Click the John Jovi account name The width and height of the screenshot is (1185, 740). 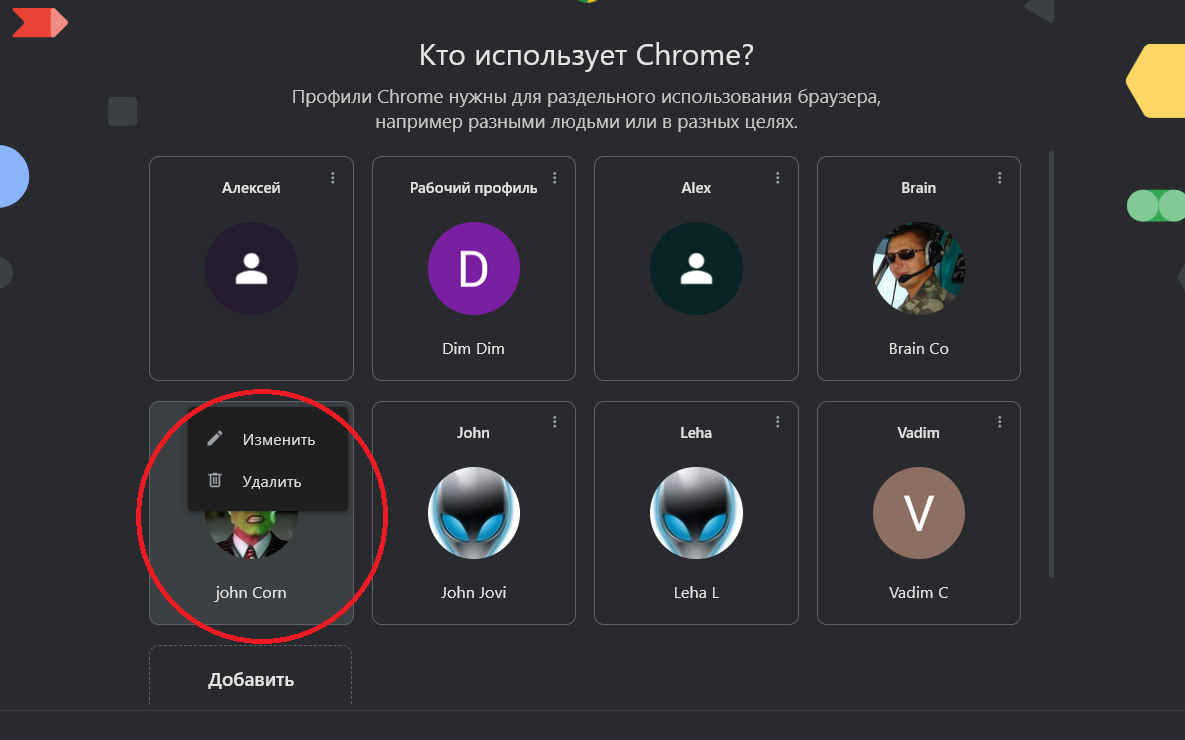(x=474, y=593)
